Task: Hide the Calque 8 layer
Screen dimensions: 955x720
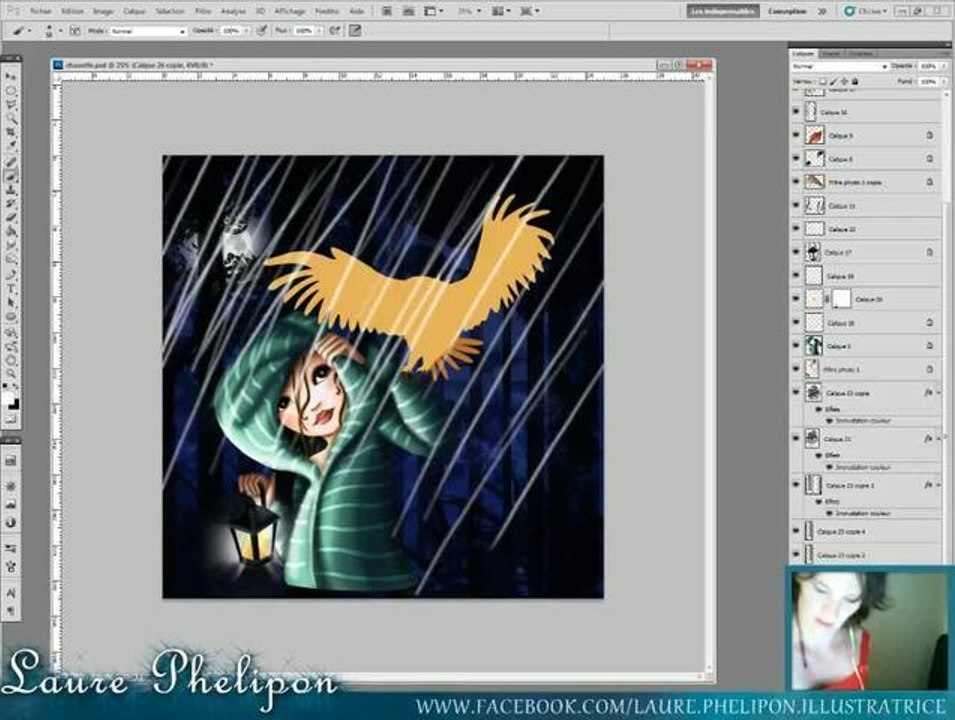Action: [x=796, y=158]
